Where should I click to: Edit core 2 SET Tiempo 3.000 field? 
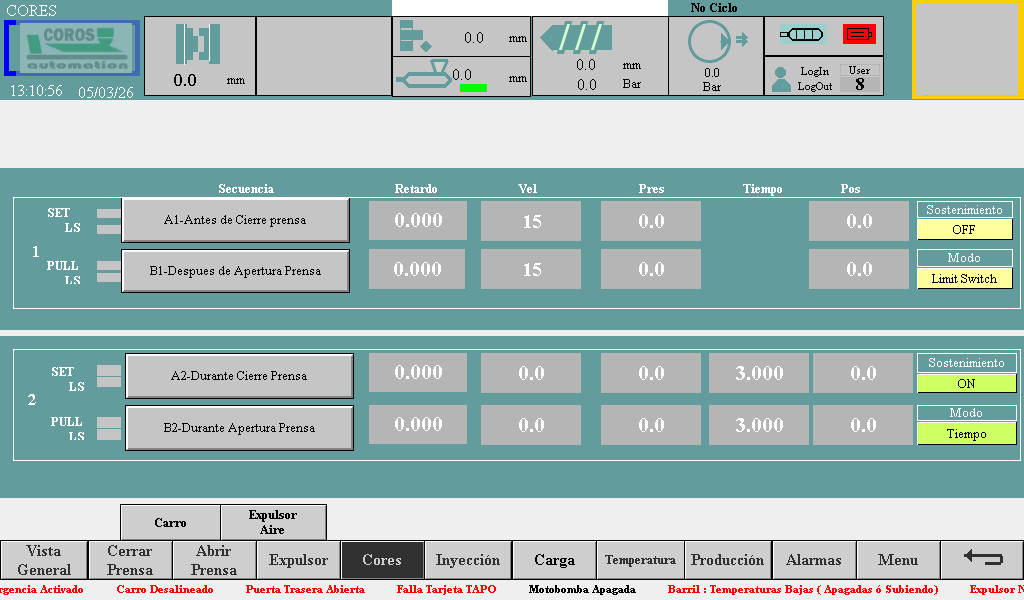[x=759, y=373]
